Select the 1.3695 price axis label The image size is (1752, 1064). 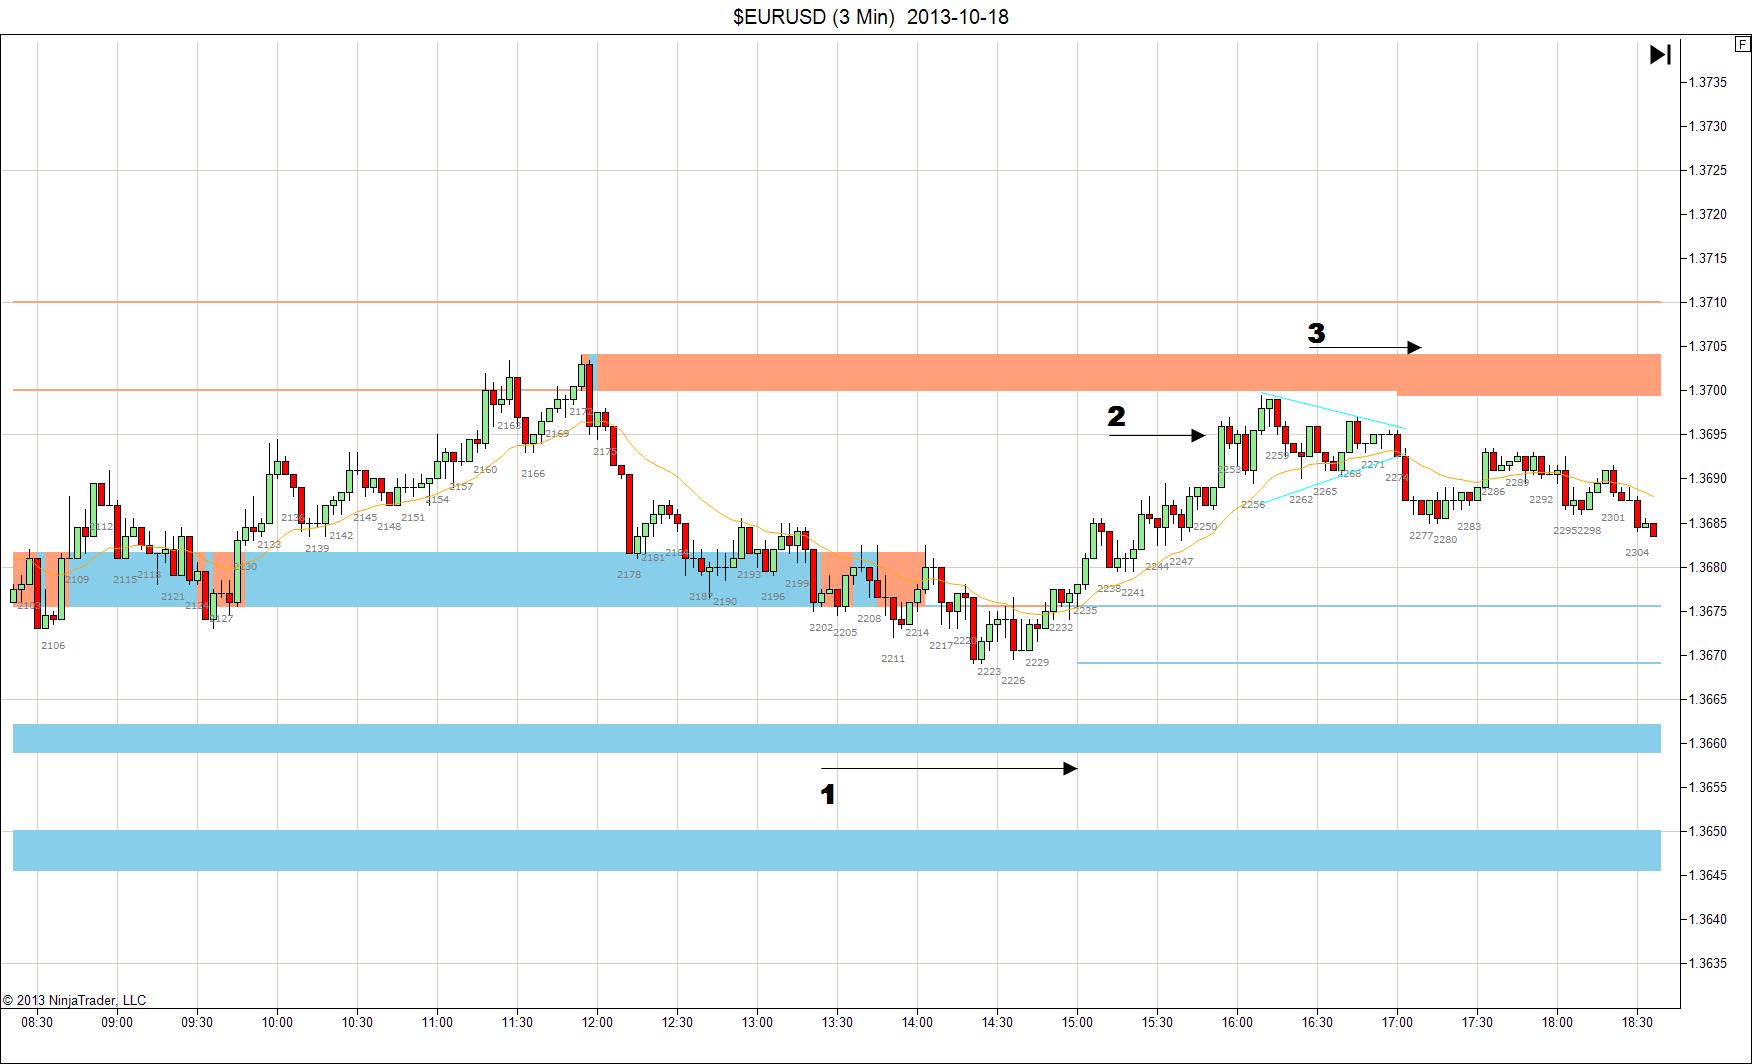click(1707, 434)
